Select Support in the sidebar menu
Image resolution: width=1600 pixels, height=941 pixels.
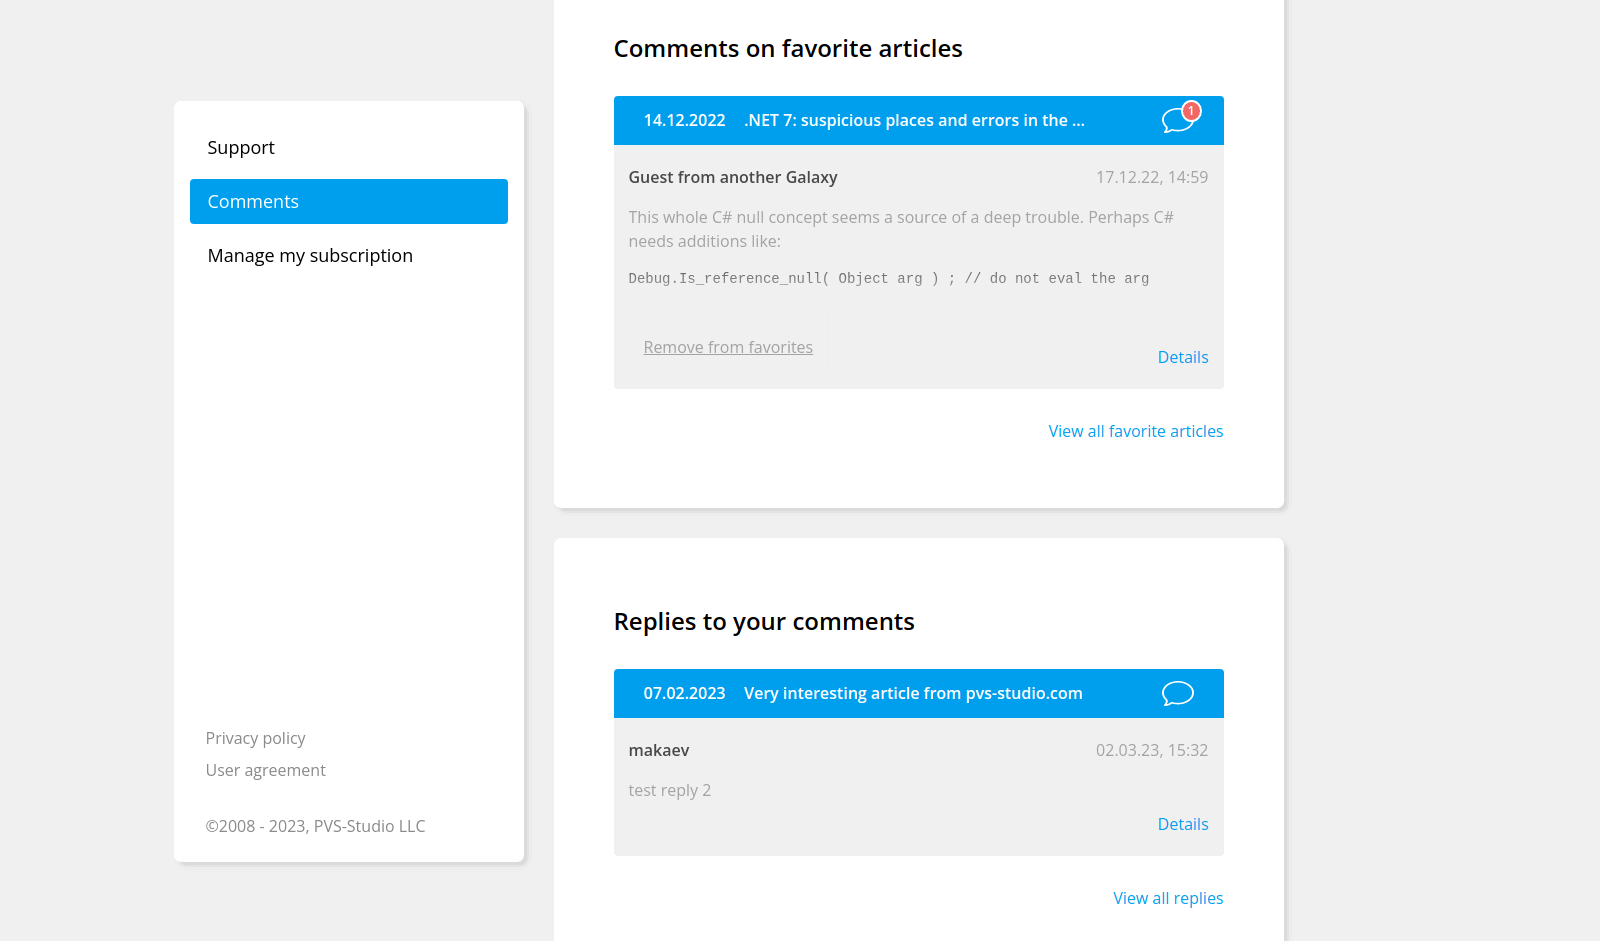240,147
